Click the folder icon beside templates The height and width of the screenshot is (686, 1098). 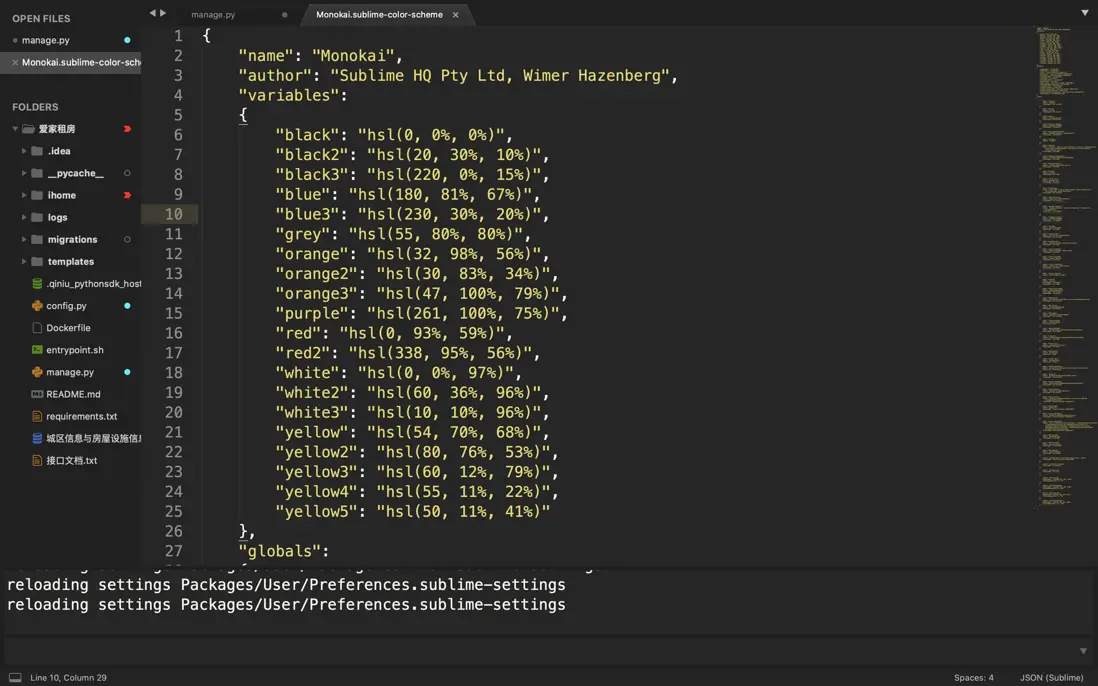click(37, 262)
